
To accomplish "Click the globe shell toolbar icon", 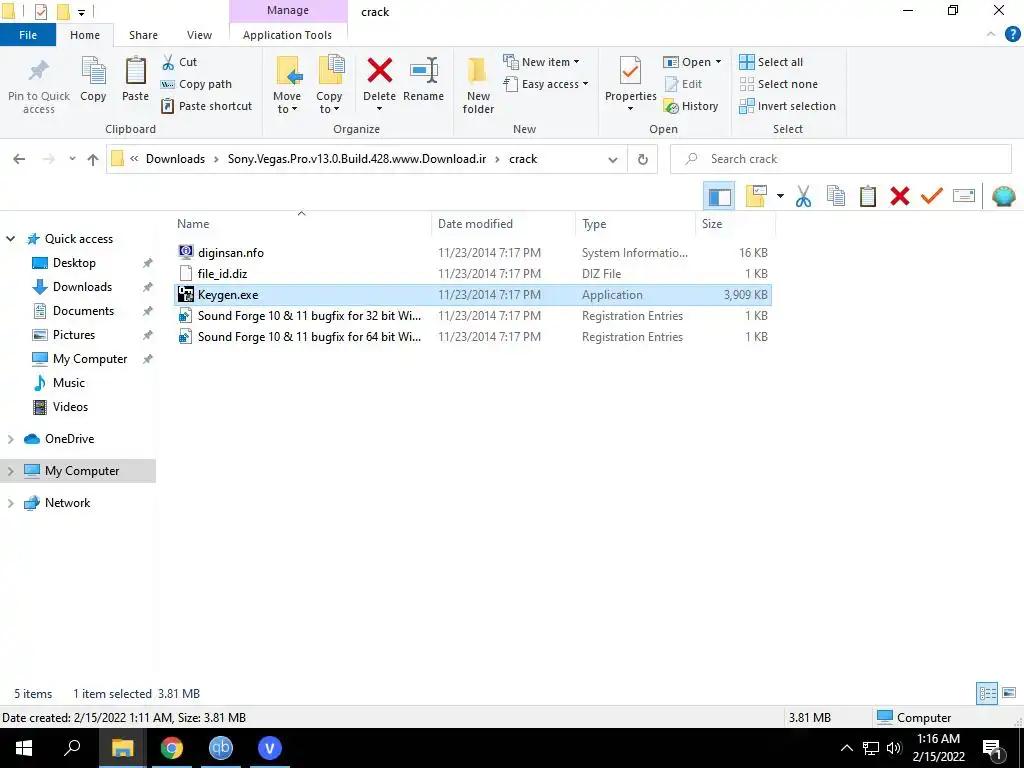I will point(1004,196).
